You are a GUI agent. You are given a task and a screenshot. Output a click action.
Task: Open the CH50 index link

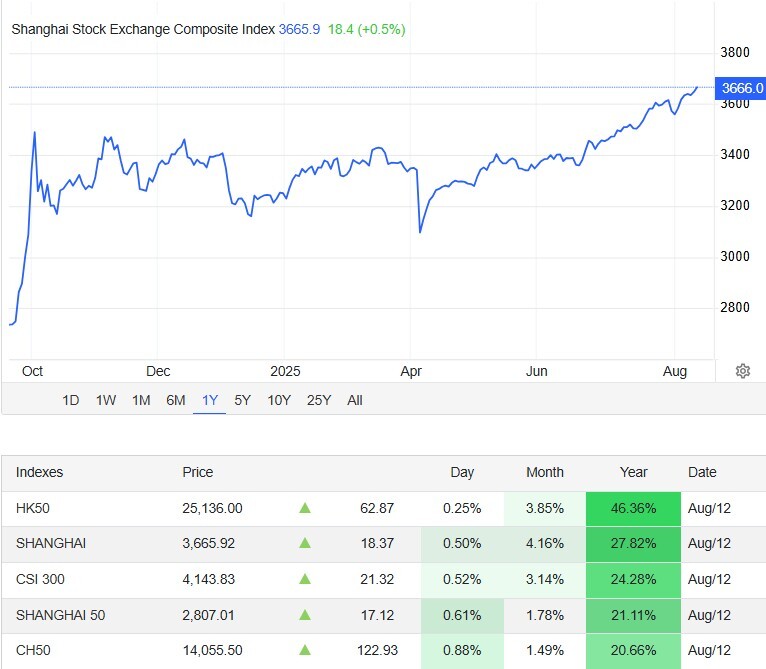33,650
